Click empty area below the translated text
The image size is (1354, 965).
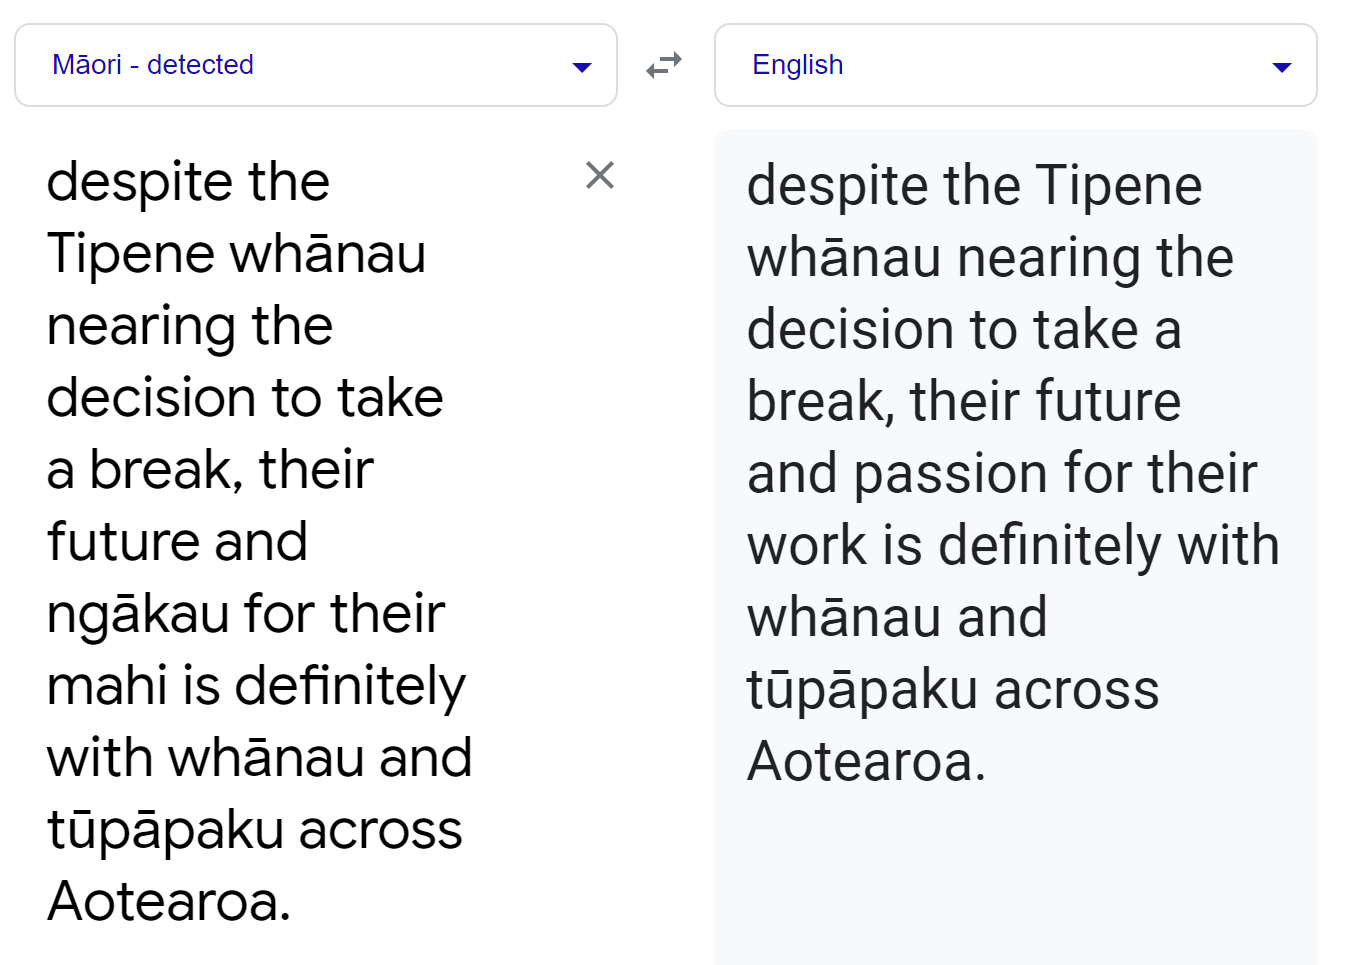click(1014, 880)
